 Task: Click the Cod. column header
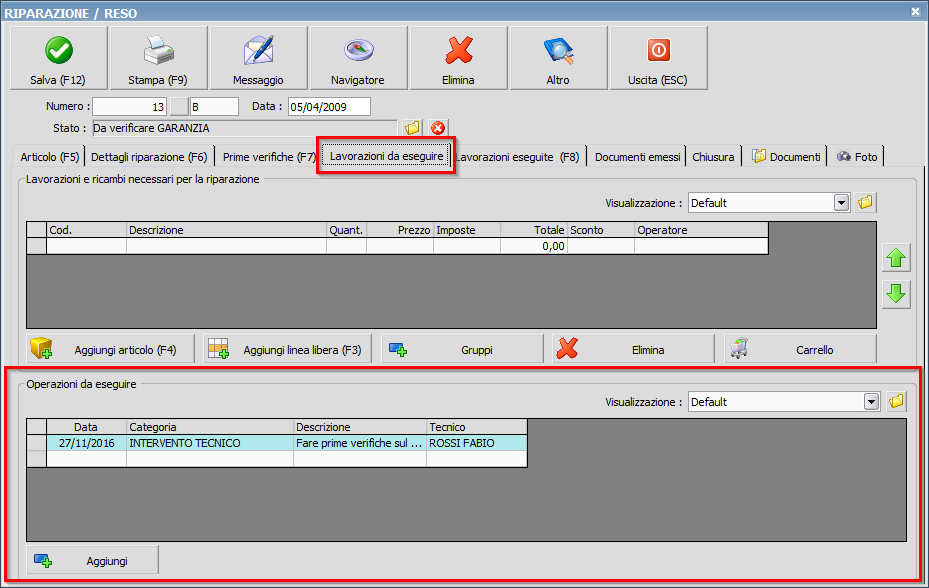(x=87, y=230)
